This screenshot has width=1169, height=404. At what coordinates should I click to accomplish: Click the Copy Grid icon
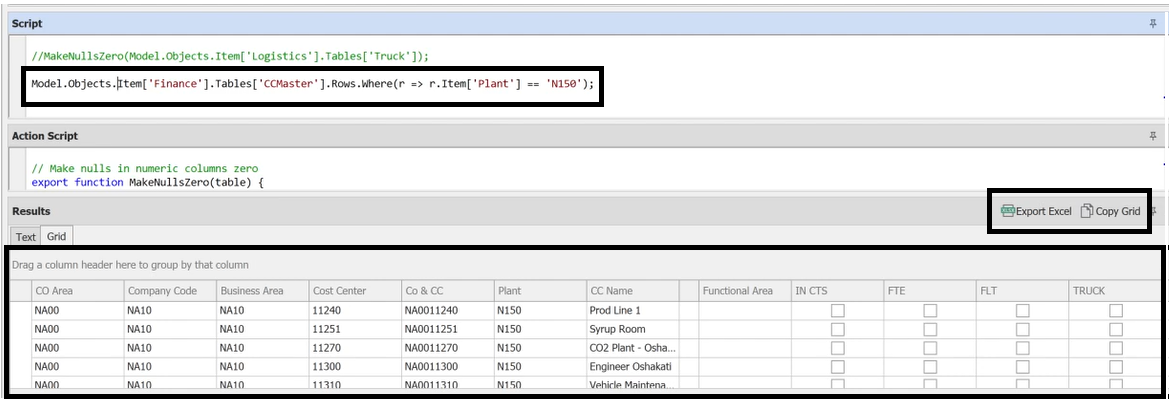coord(1086,211)
